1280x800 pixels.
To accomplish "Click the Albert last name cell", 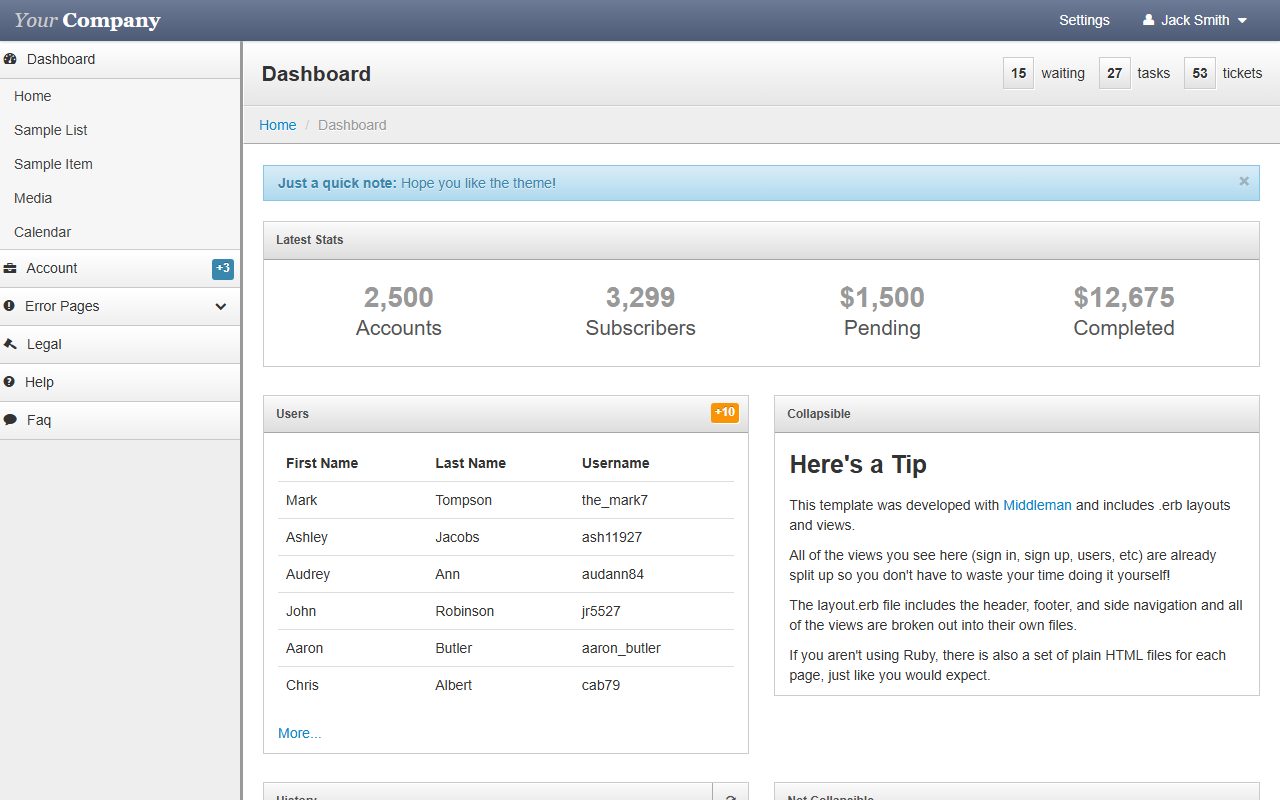I will [454, 685].
